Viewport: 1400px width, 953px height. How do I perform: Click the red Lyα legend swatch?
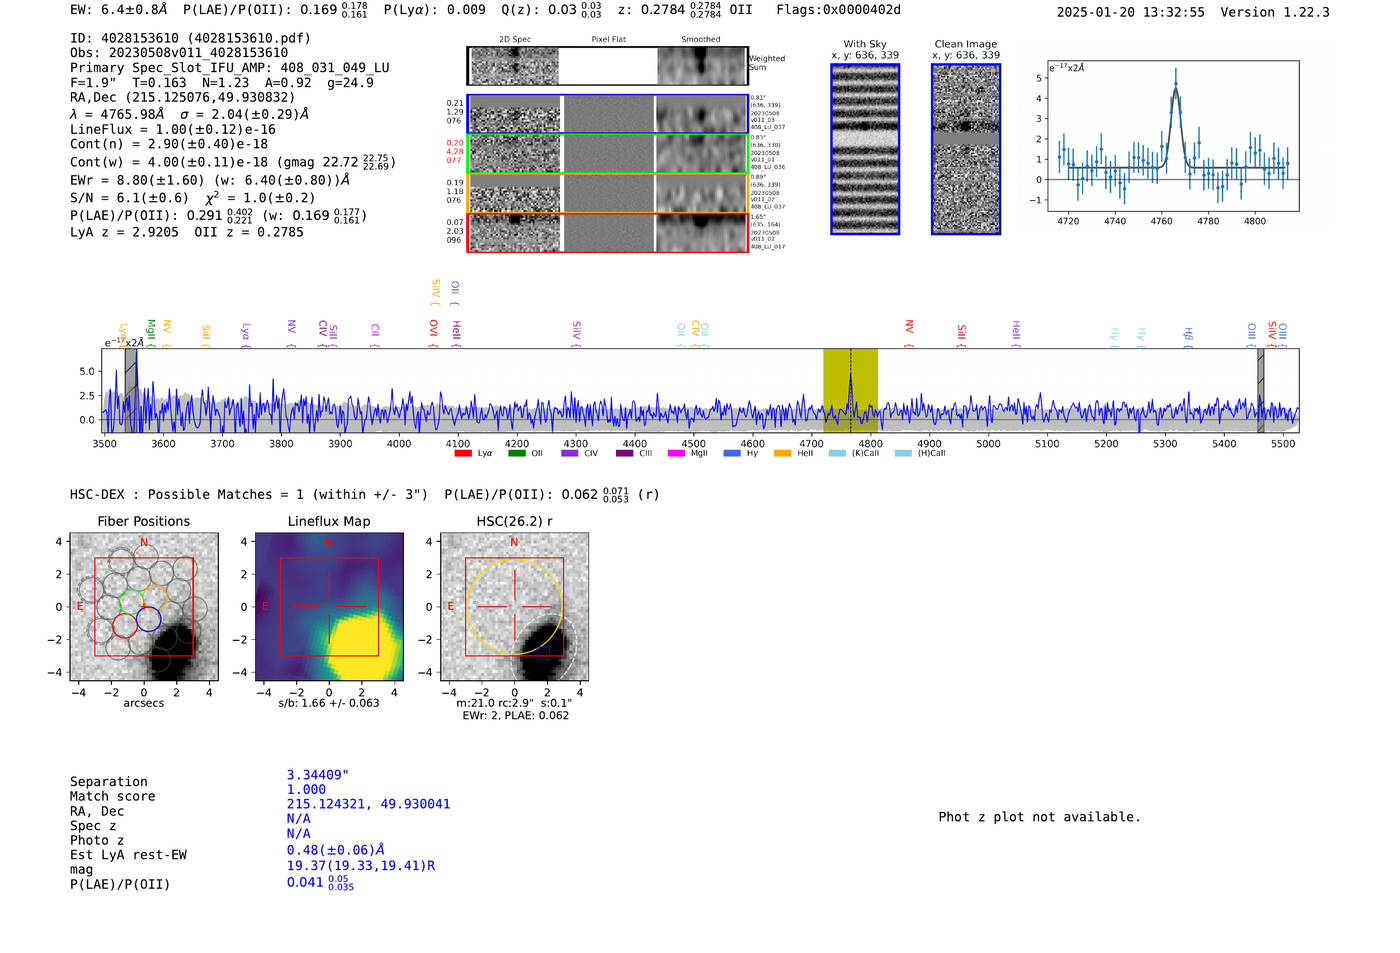[x=463, y=454]
